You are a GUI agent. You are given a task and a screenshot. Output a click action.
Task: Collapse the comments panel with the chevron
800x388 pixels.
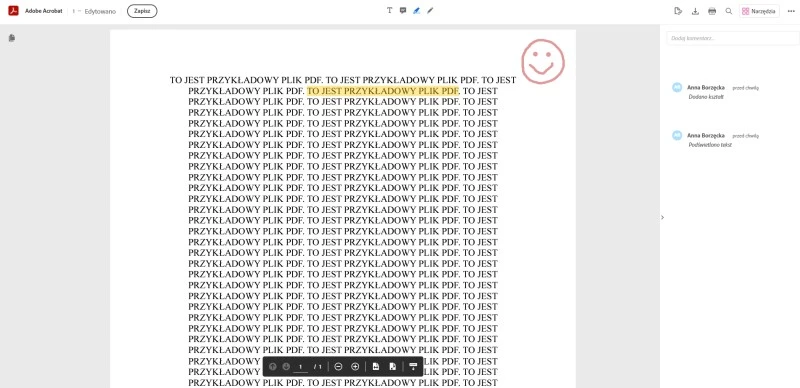pos(662,217)
